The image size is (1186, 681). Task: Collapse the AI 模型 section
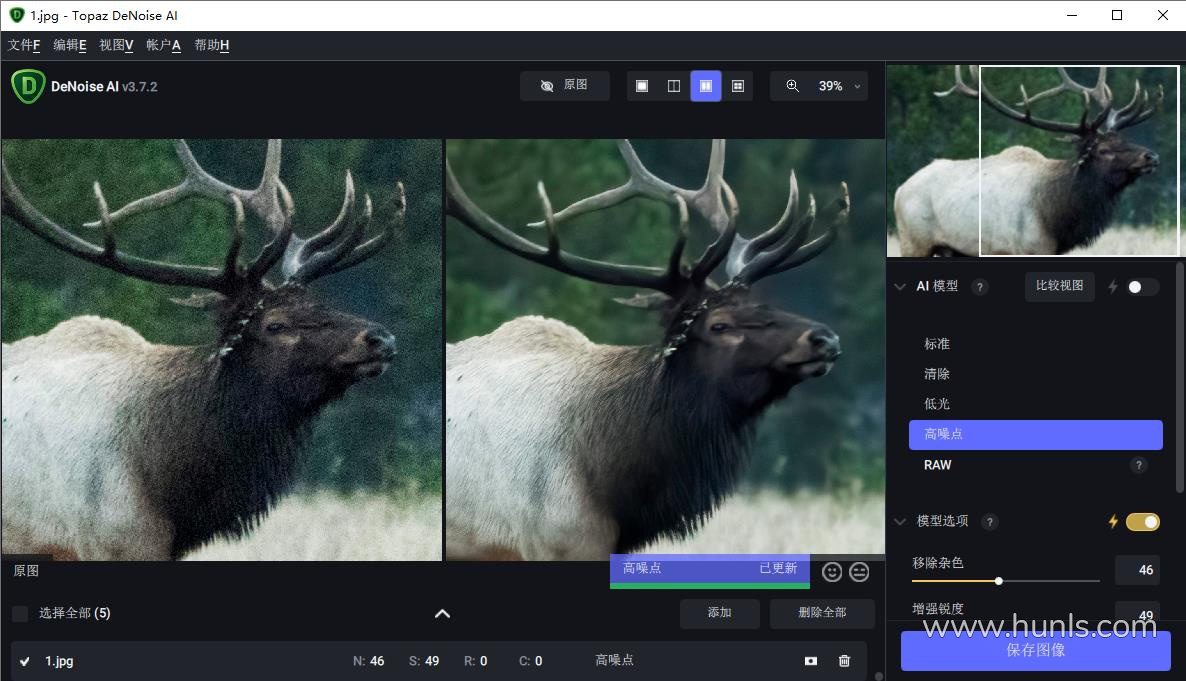click(x=900, y=287)
